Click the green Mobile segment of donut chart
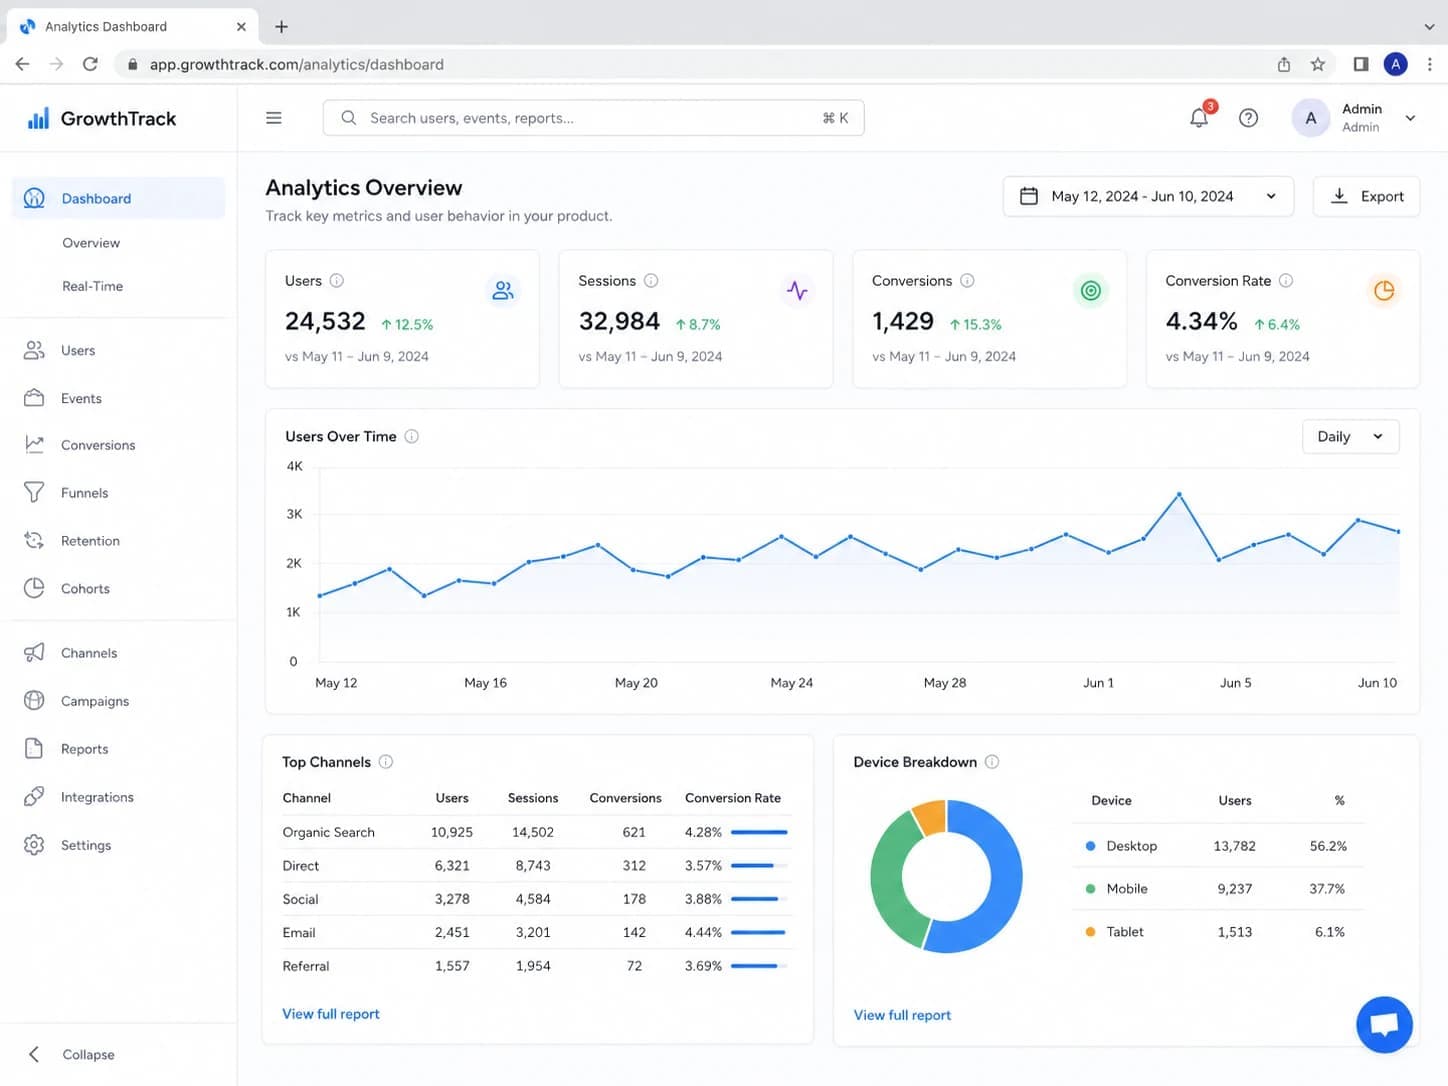 pyautogui.click(x=890, y=880)
